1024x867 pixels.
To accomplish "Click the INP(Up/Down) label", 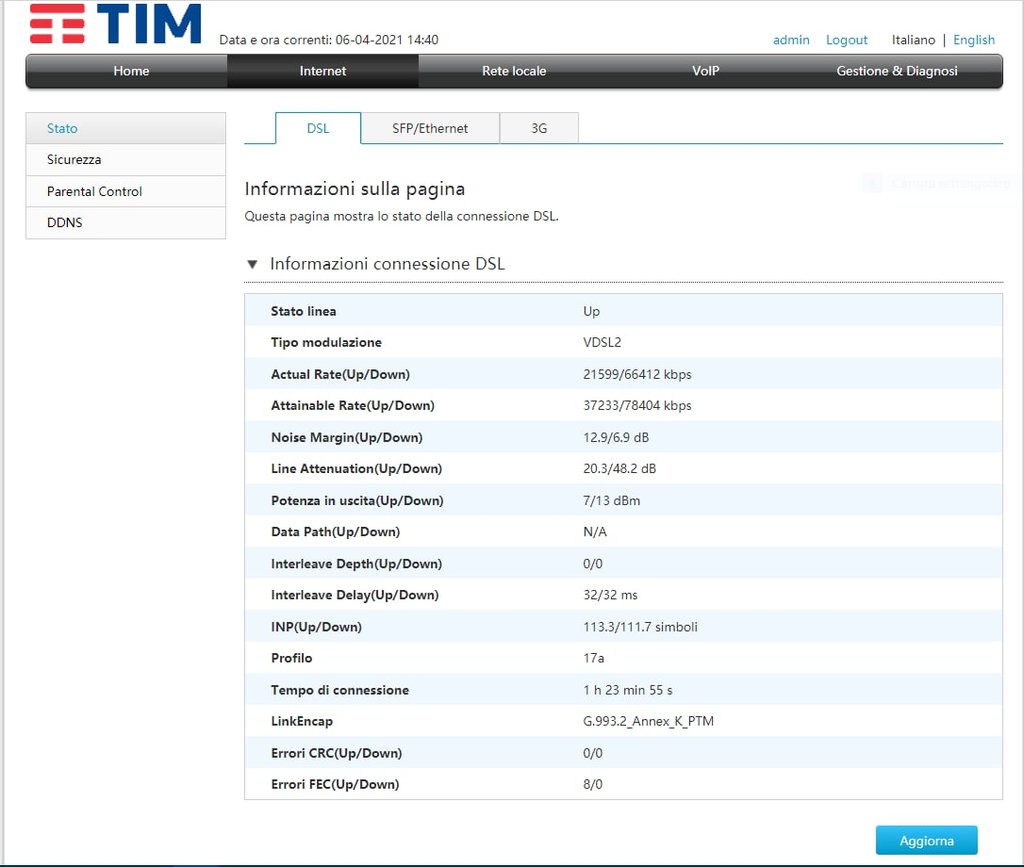I will [316, 627].
